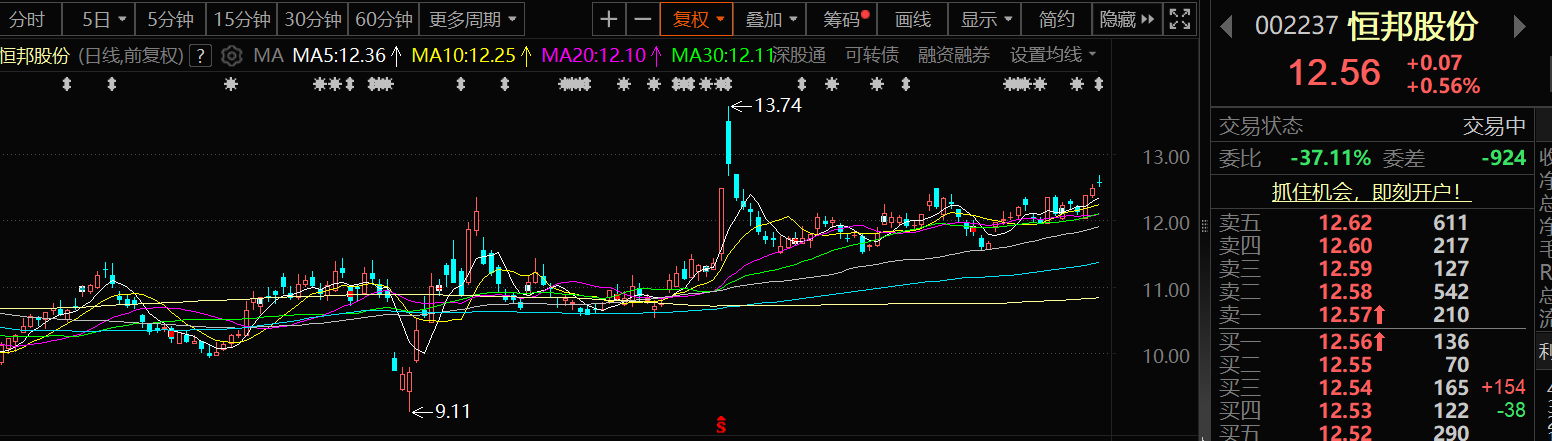Toggle the MA20:12.10 average line
The image size is (1552, 441).
[601, 55]
